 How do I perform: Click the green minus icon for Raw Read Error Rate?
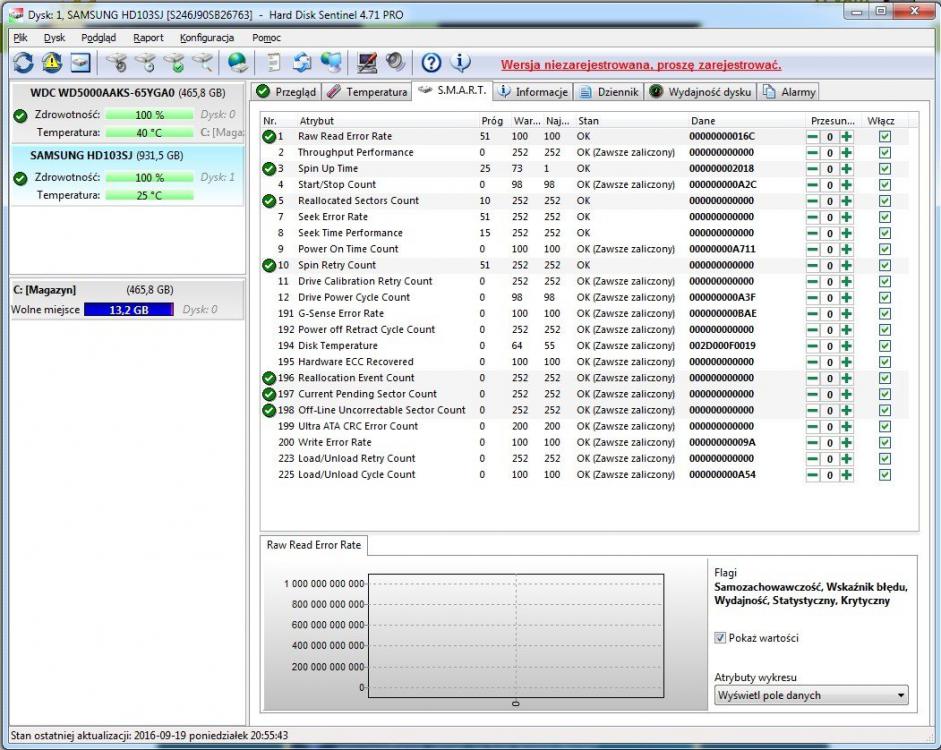click(x=813, y=137)
